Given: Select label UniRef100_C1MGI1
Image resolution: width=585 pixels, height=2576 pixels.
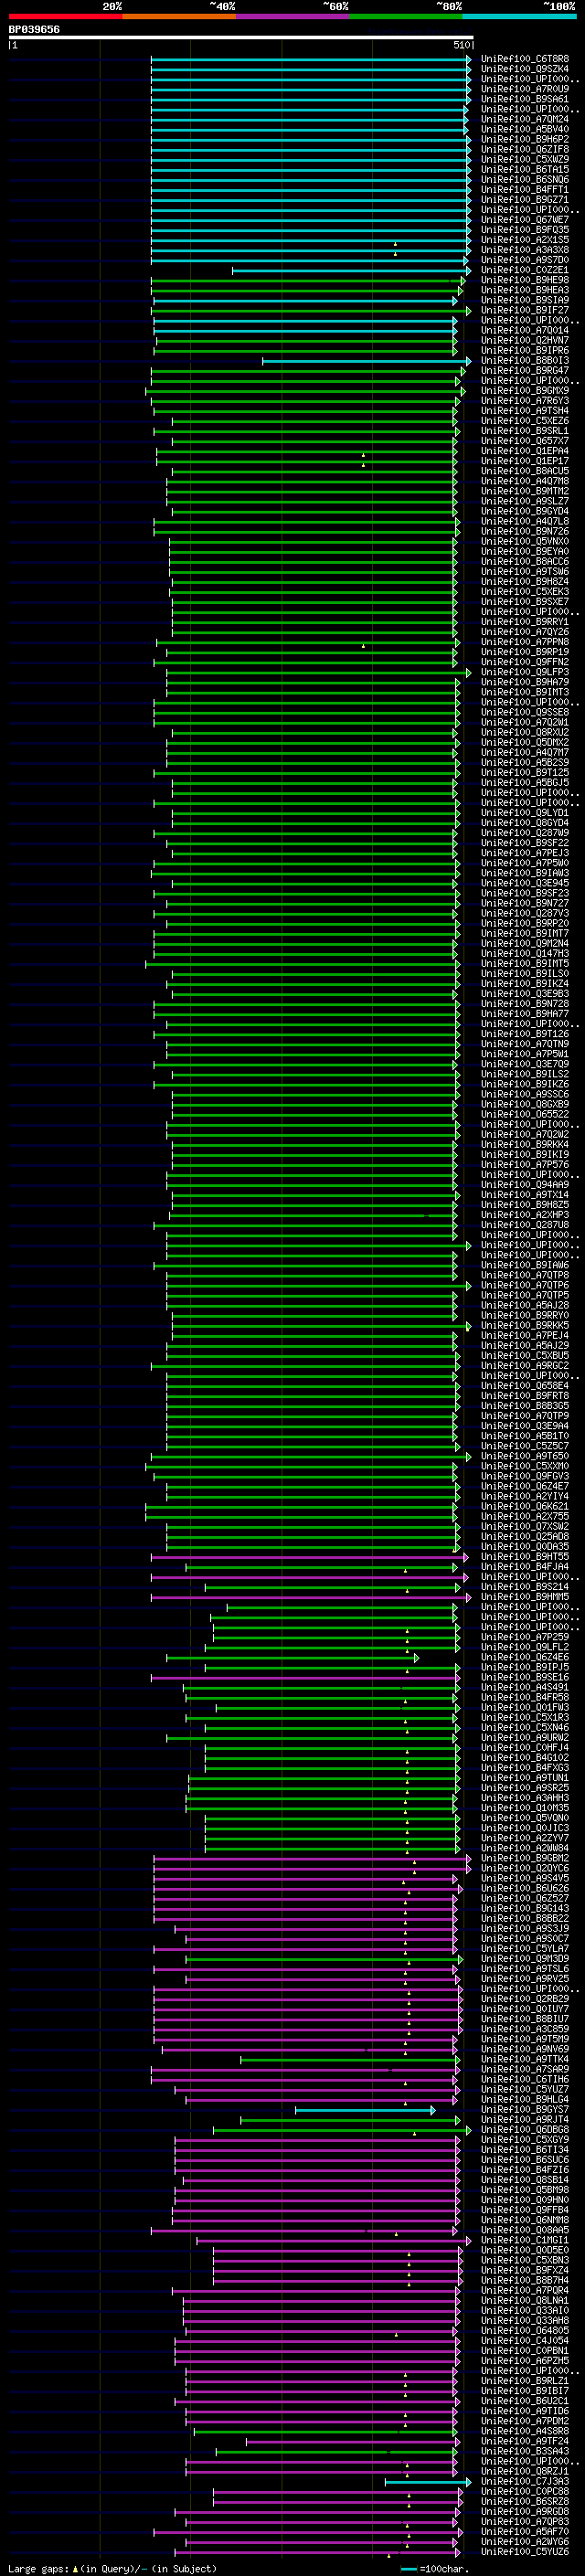Looking at the screenshot, I should click(525, 2240).
